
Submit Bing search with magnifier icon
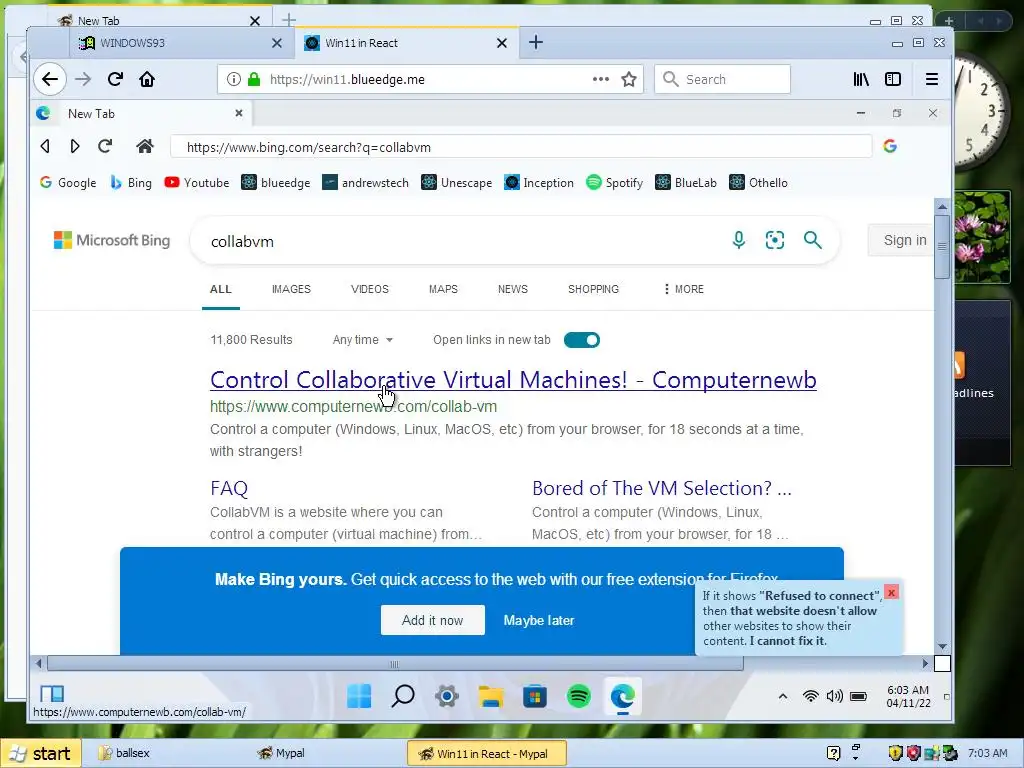coord(812,240)
